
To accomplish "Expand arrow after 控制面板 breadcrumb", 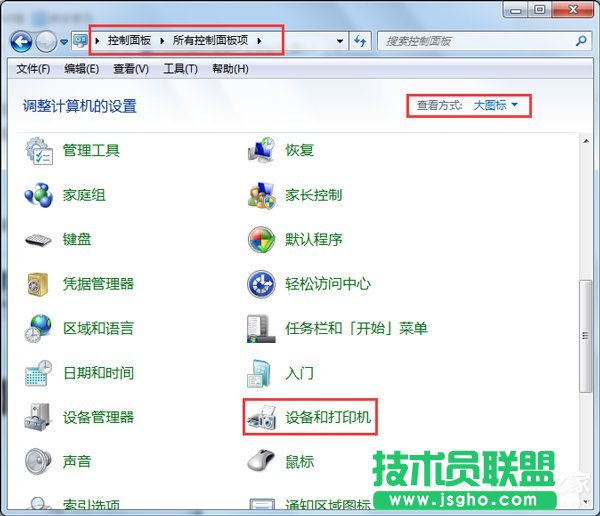I will (x=162, y=41).
